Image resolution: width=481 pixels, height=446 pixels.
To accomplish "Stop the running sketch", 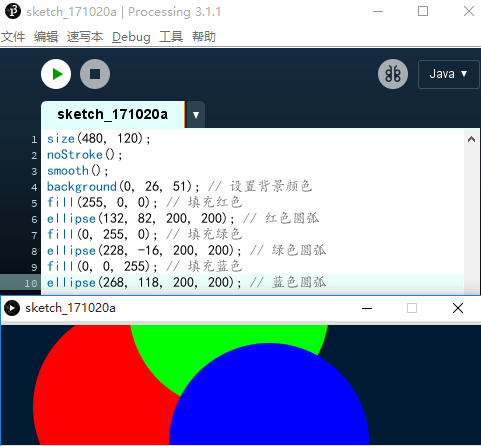I will coord(95,74).
